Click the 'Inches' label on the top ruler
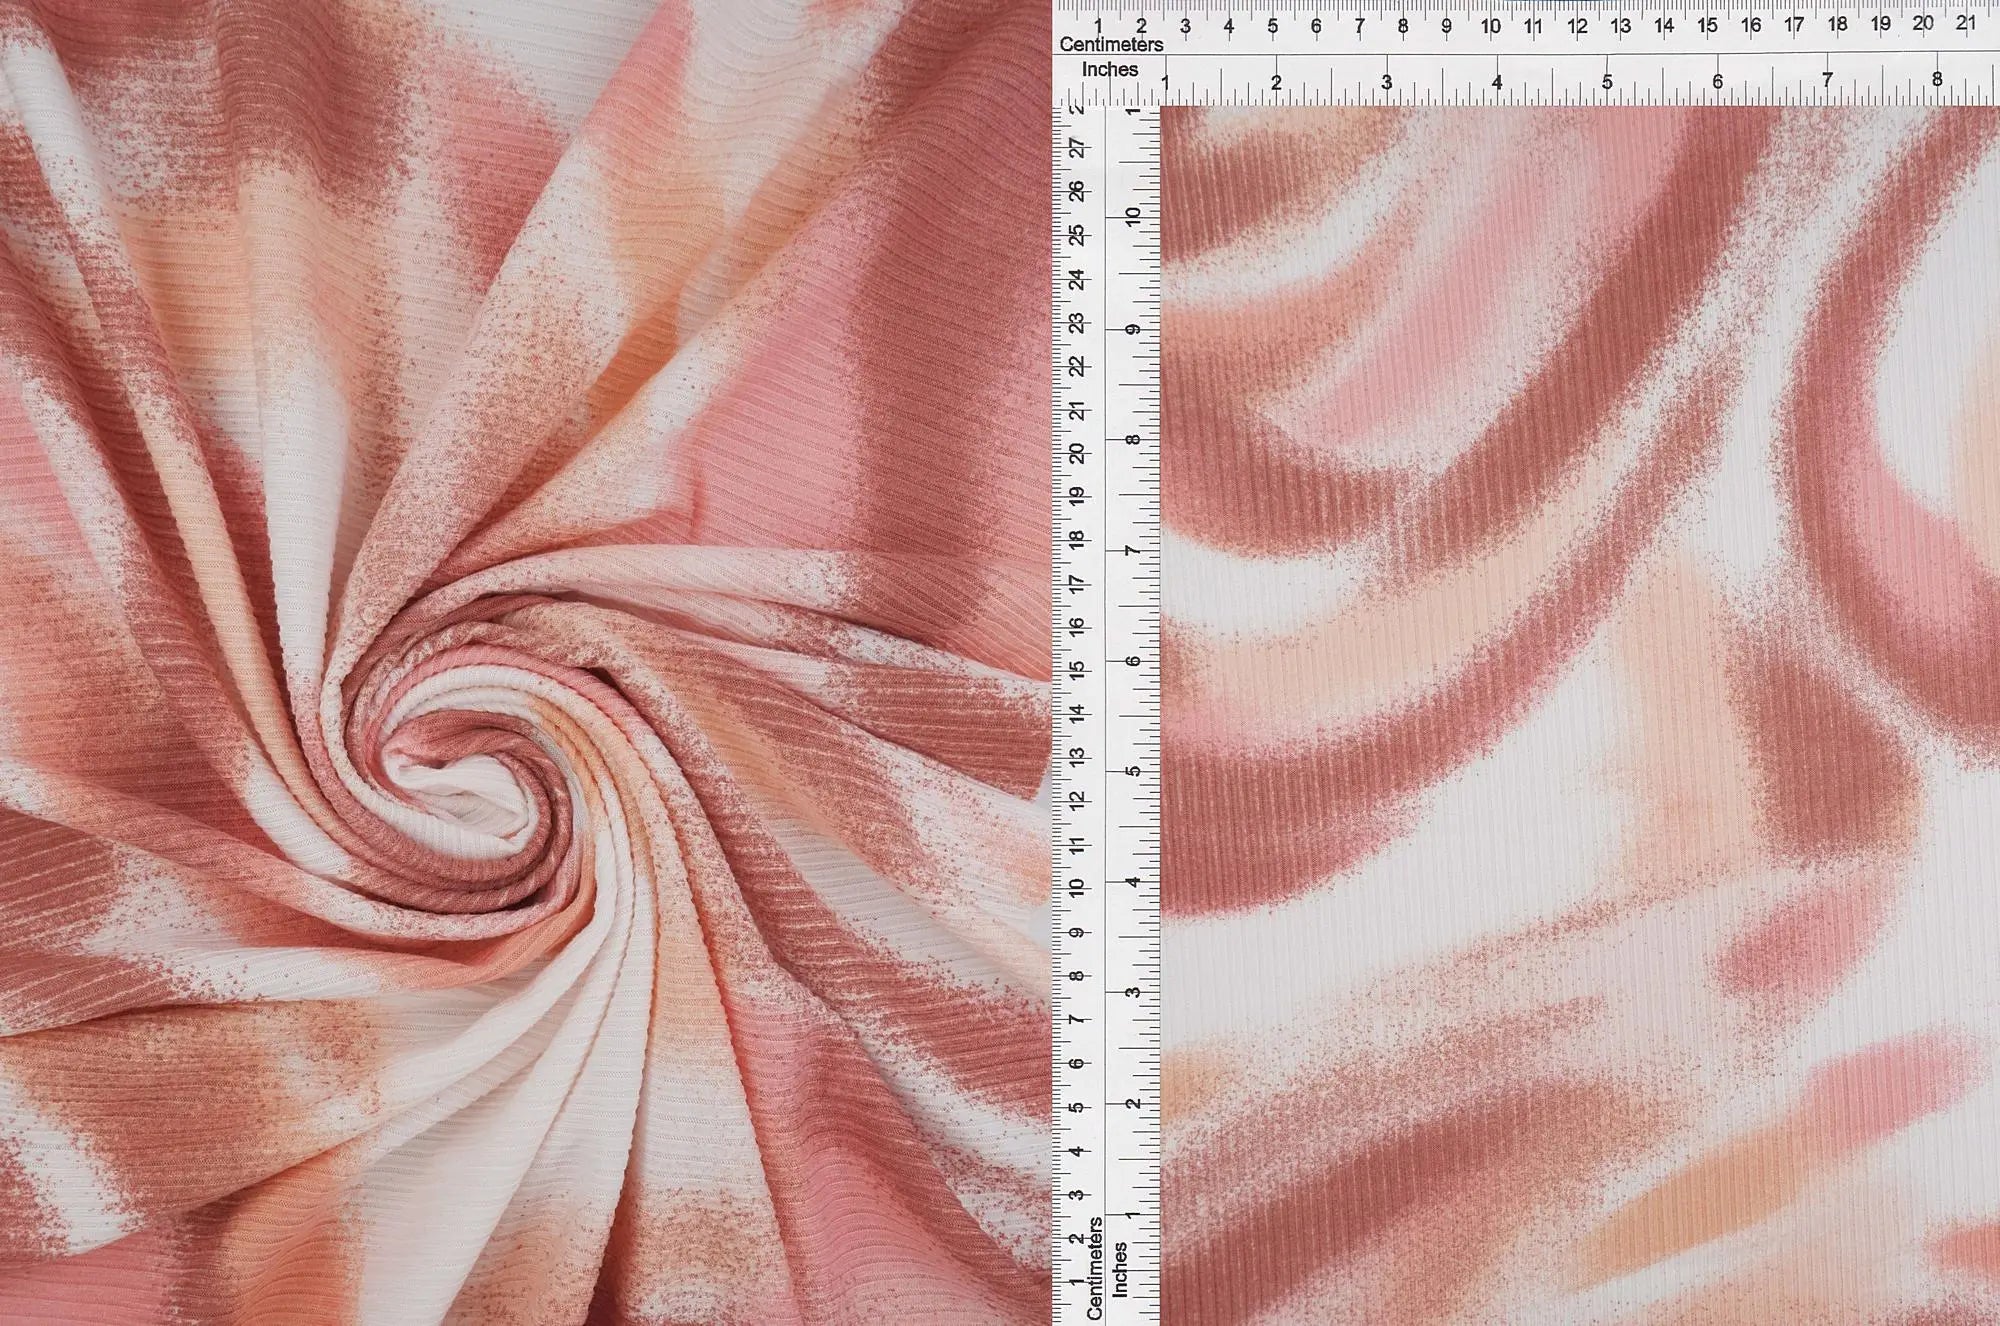 [x=1110, y=70]
